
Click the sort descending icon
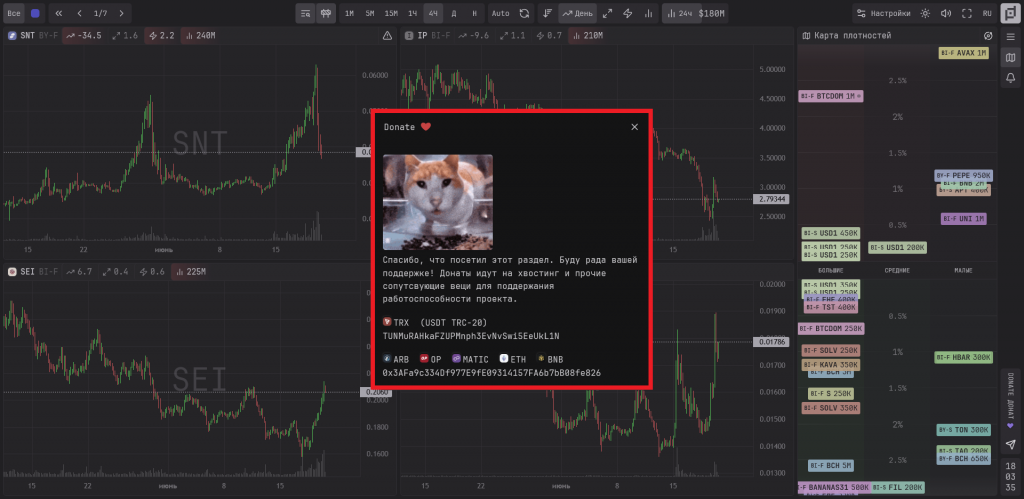pyautogui.click(x=548, y=13)
